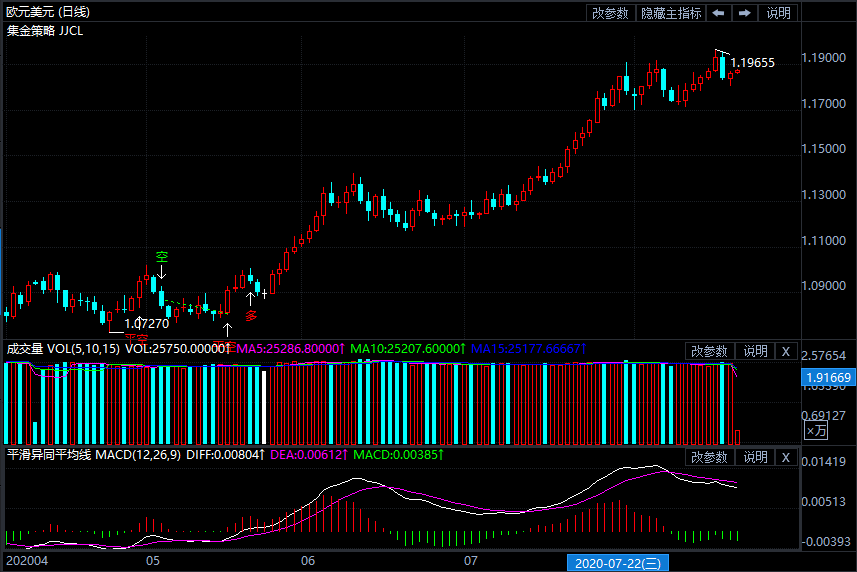Image resolution: width=857 pixels, height=572 pixels.
Task: Toggle 隐藏主指标 to hide main indicator
Action: tap(671, 13)
